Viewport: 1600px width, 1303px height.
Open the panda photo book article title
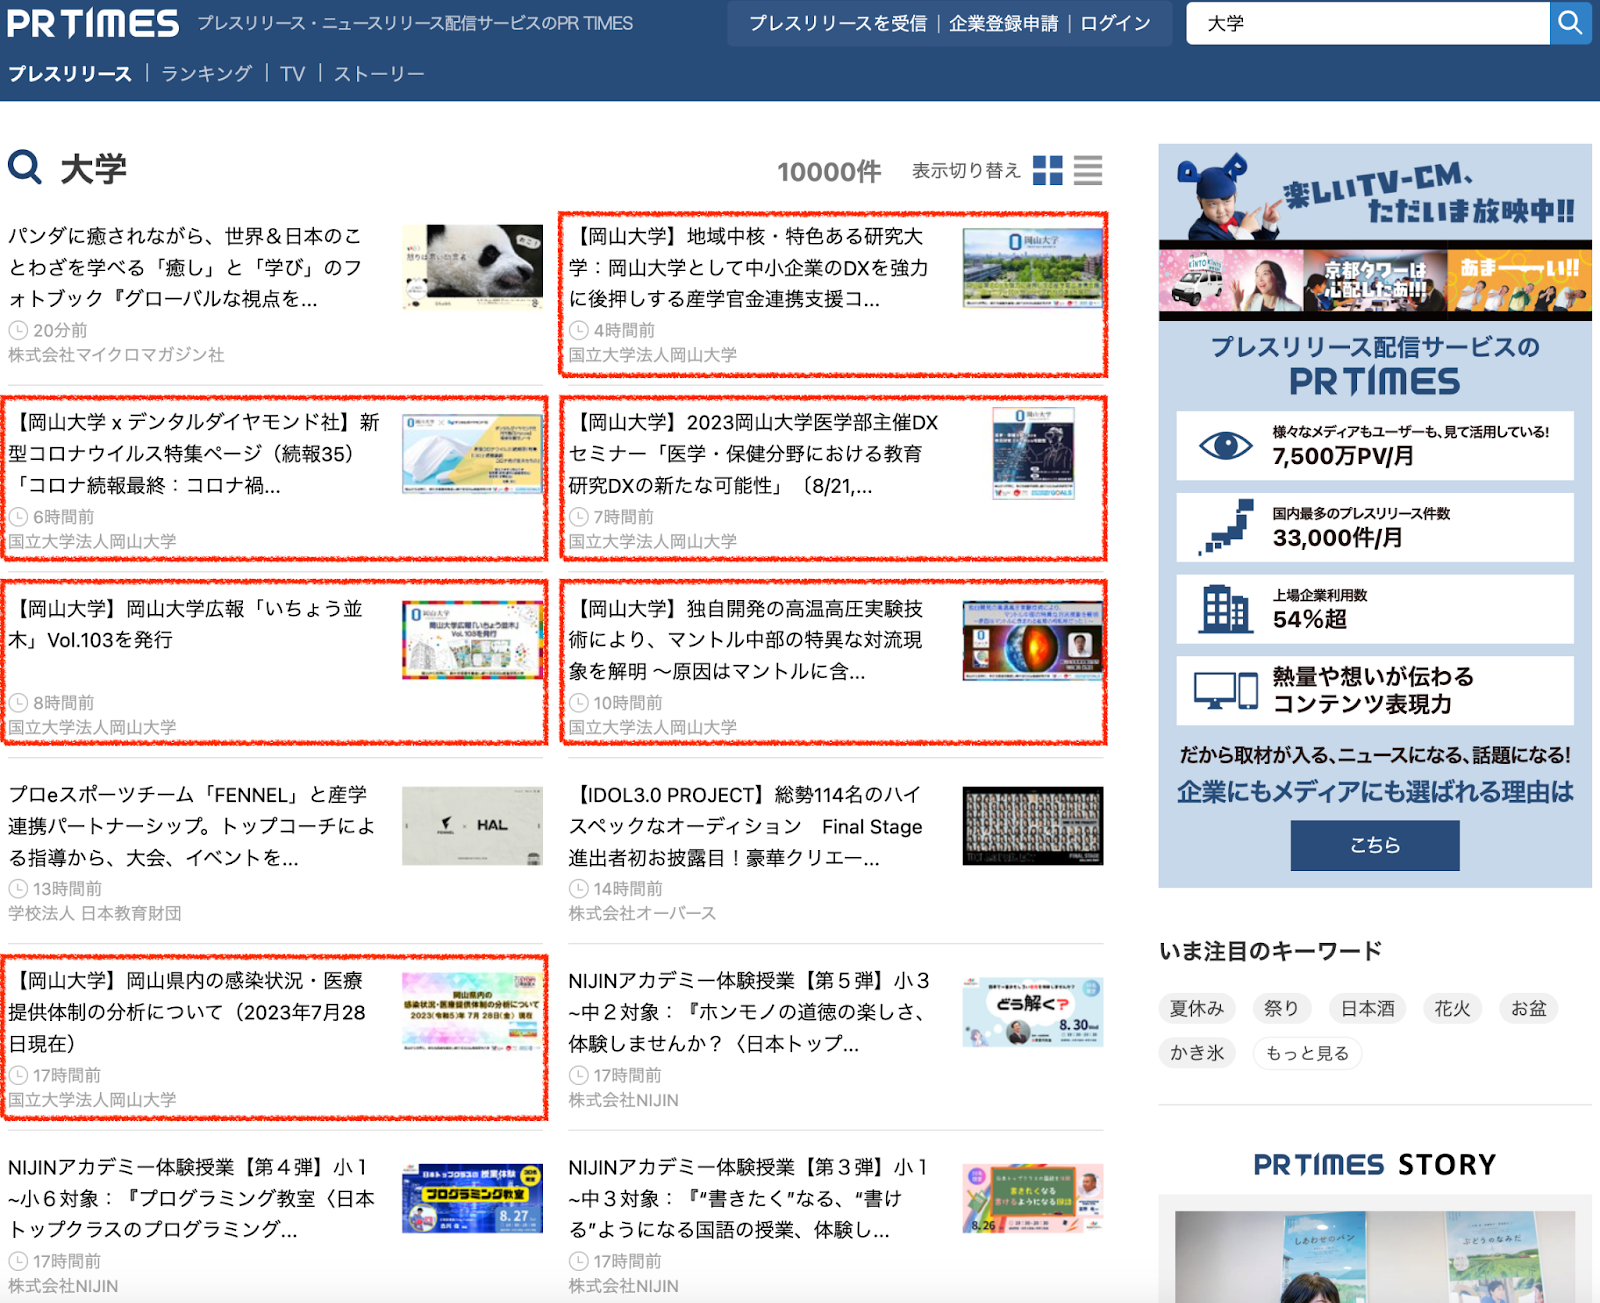pos(185,267)
